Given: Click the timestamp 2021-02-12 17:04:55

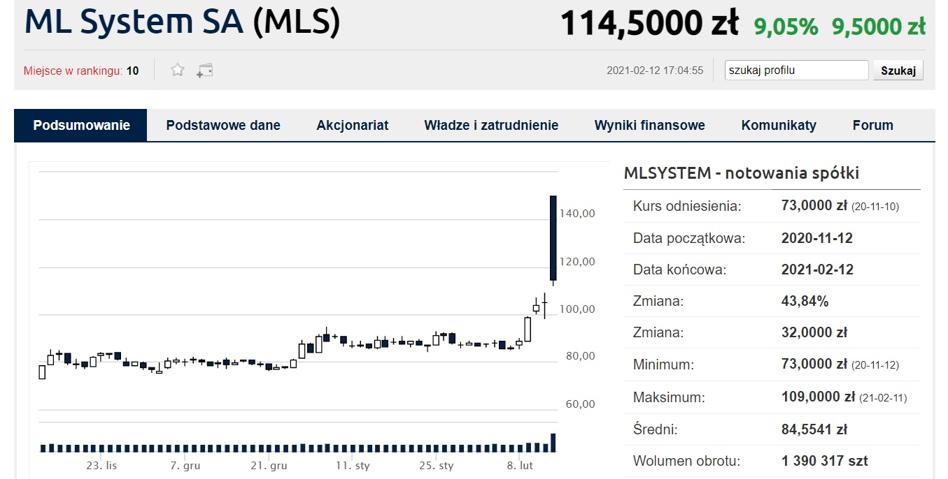Looking at the screenshot, I should 655,70.
